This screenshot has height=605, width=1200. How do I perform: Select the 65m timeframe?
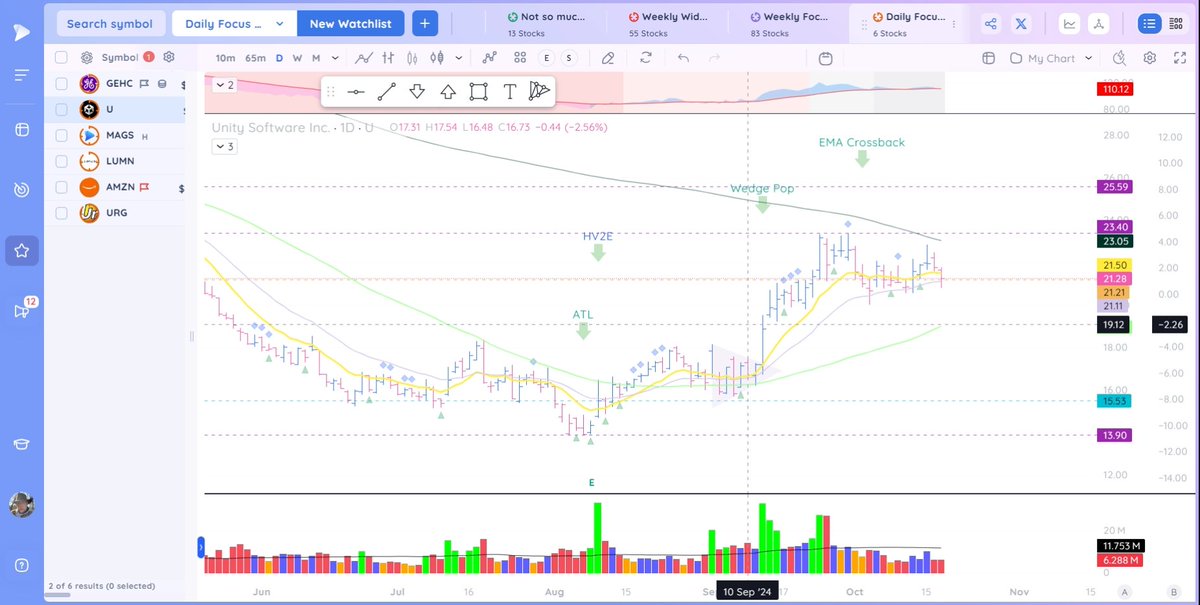(x=255, y=58)
